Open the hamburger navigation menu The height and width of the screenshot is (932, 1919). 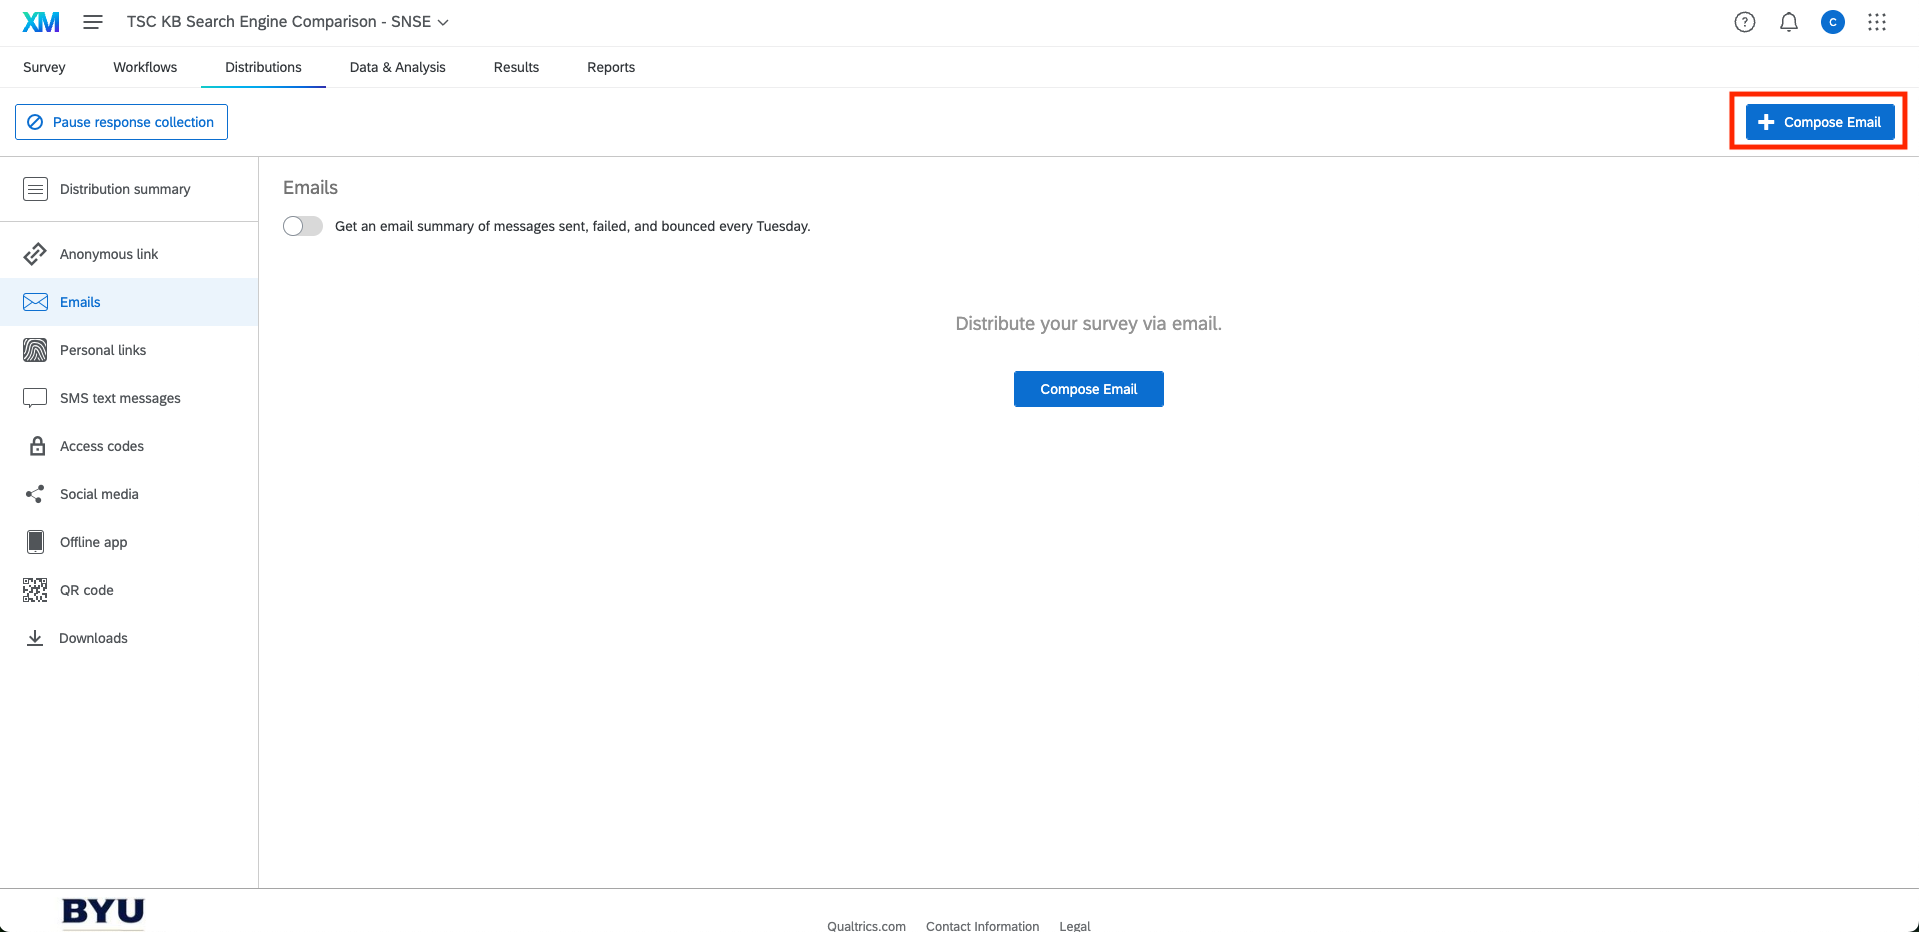[93, 22]
